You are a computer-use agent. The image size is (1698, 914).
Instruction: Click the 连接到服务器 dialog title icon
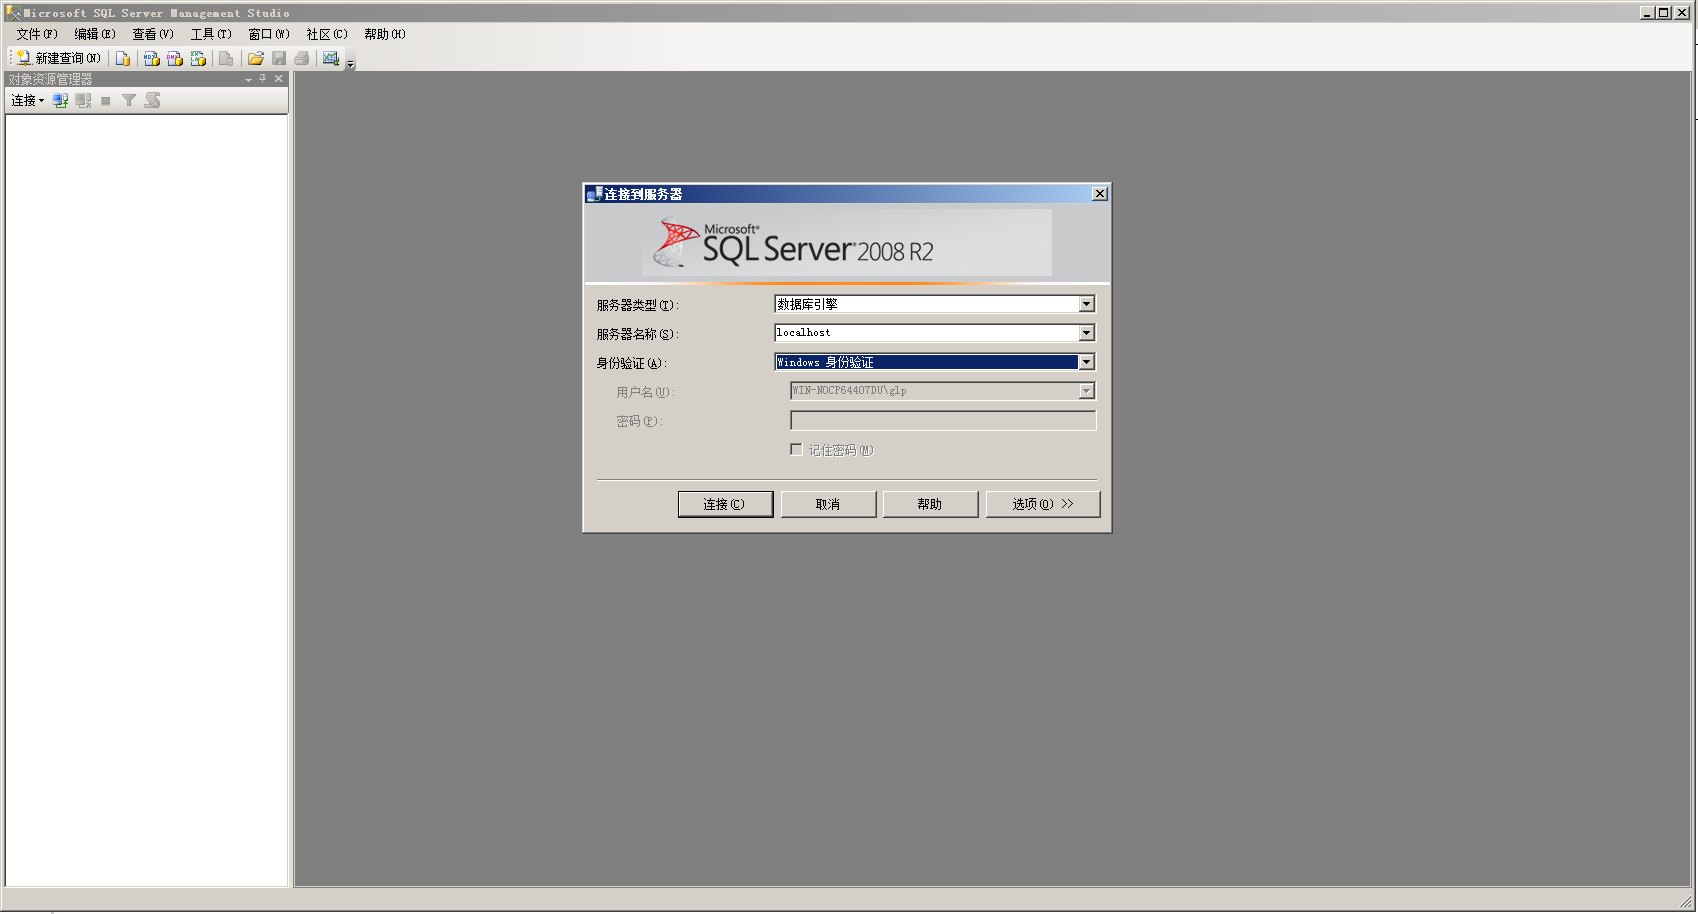594,194
